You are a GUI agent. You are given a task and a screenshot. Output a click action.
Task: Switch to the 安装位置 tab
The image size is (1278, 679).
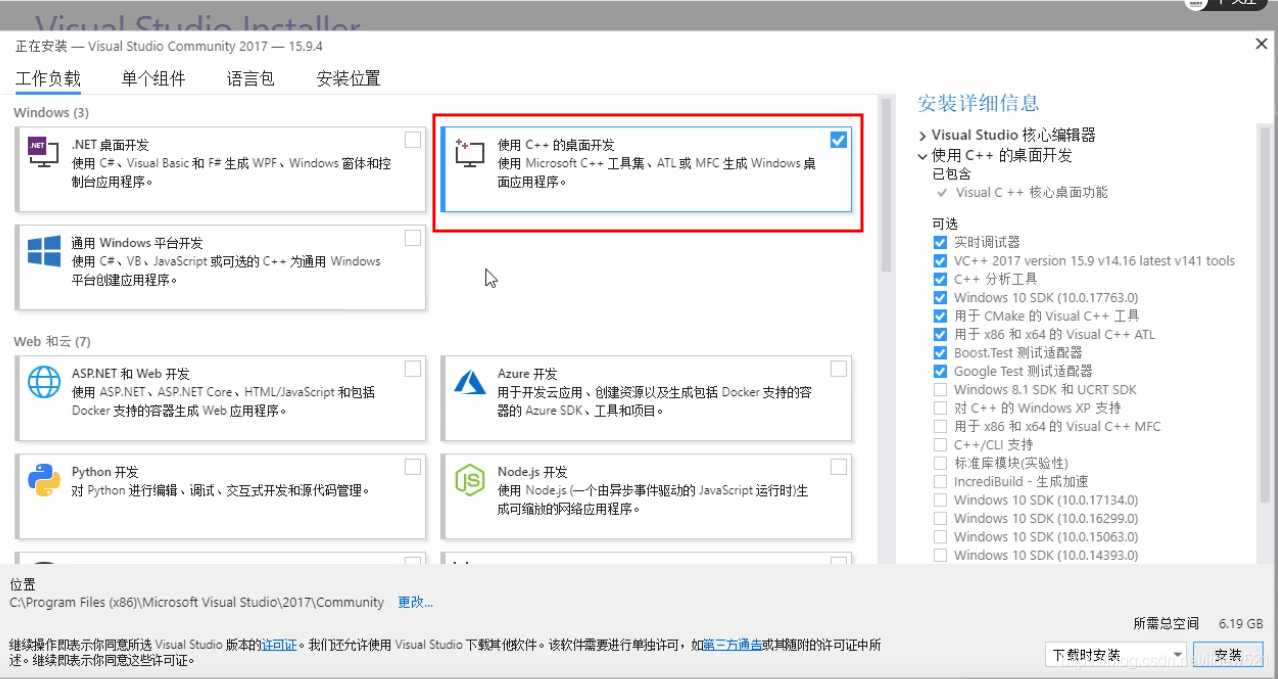point(348,79)
